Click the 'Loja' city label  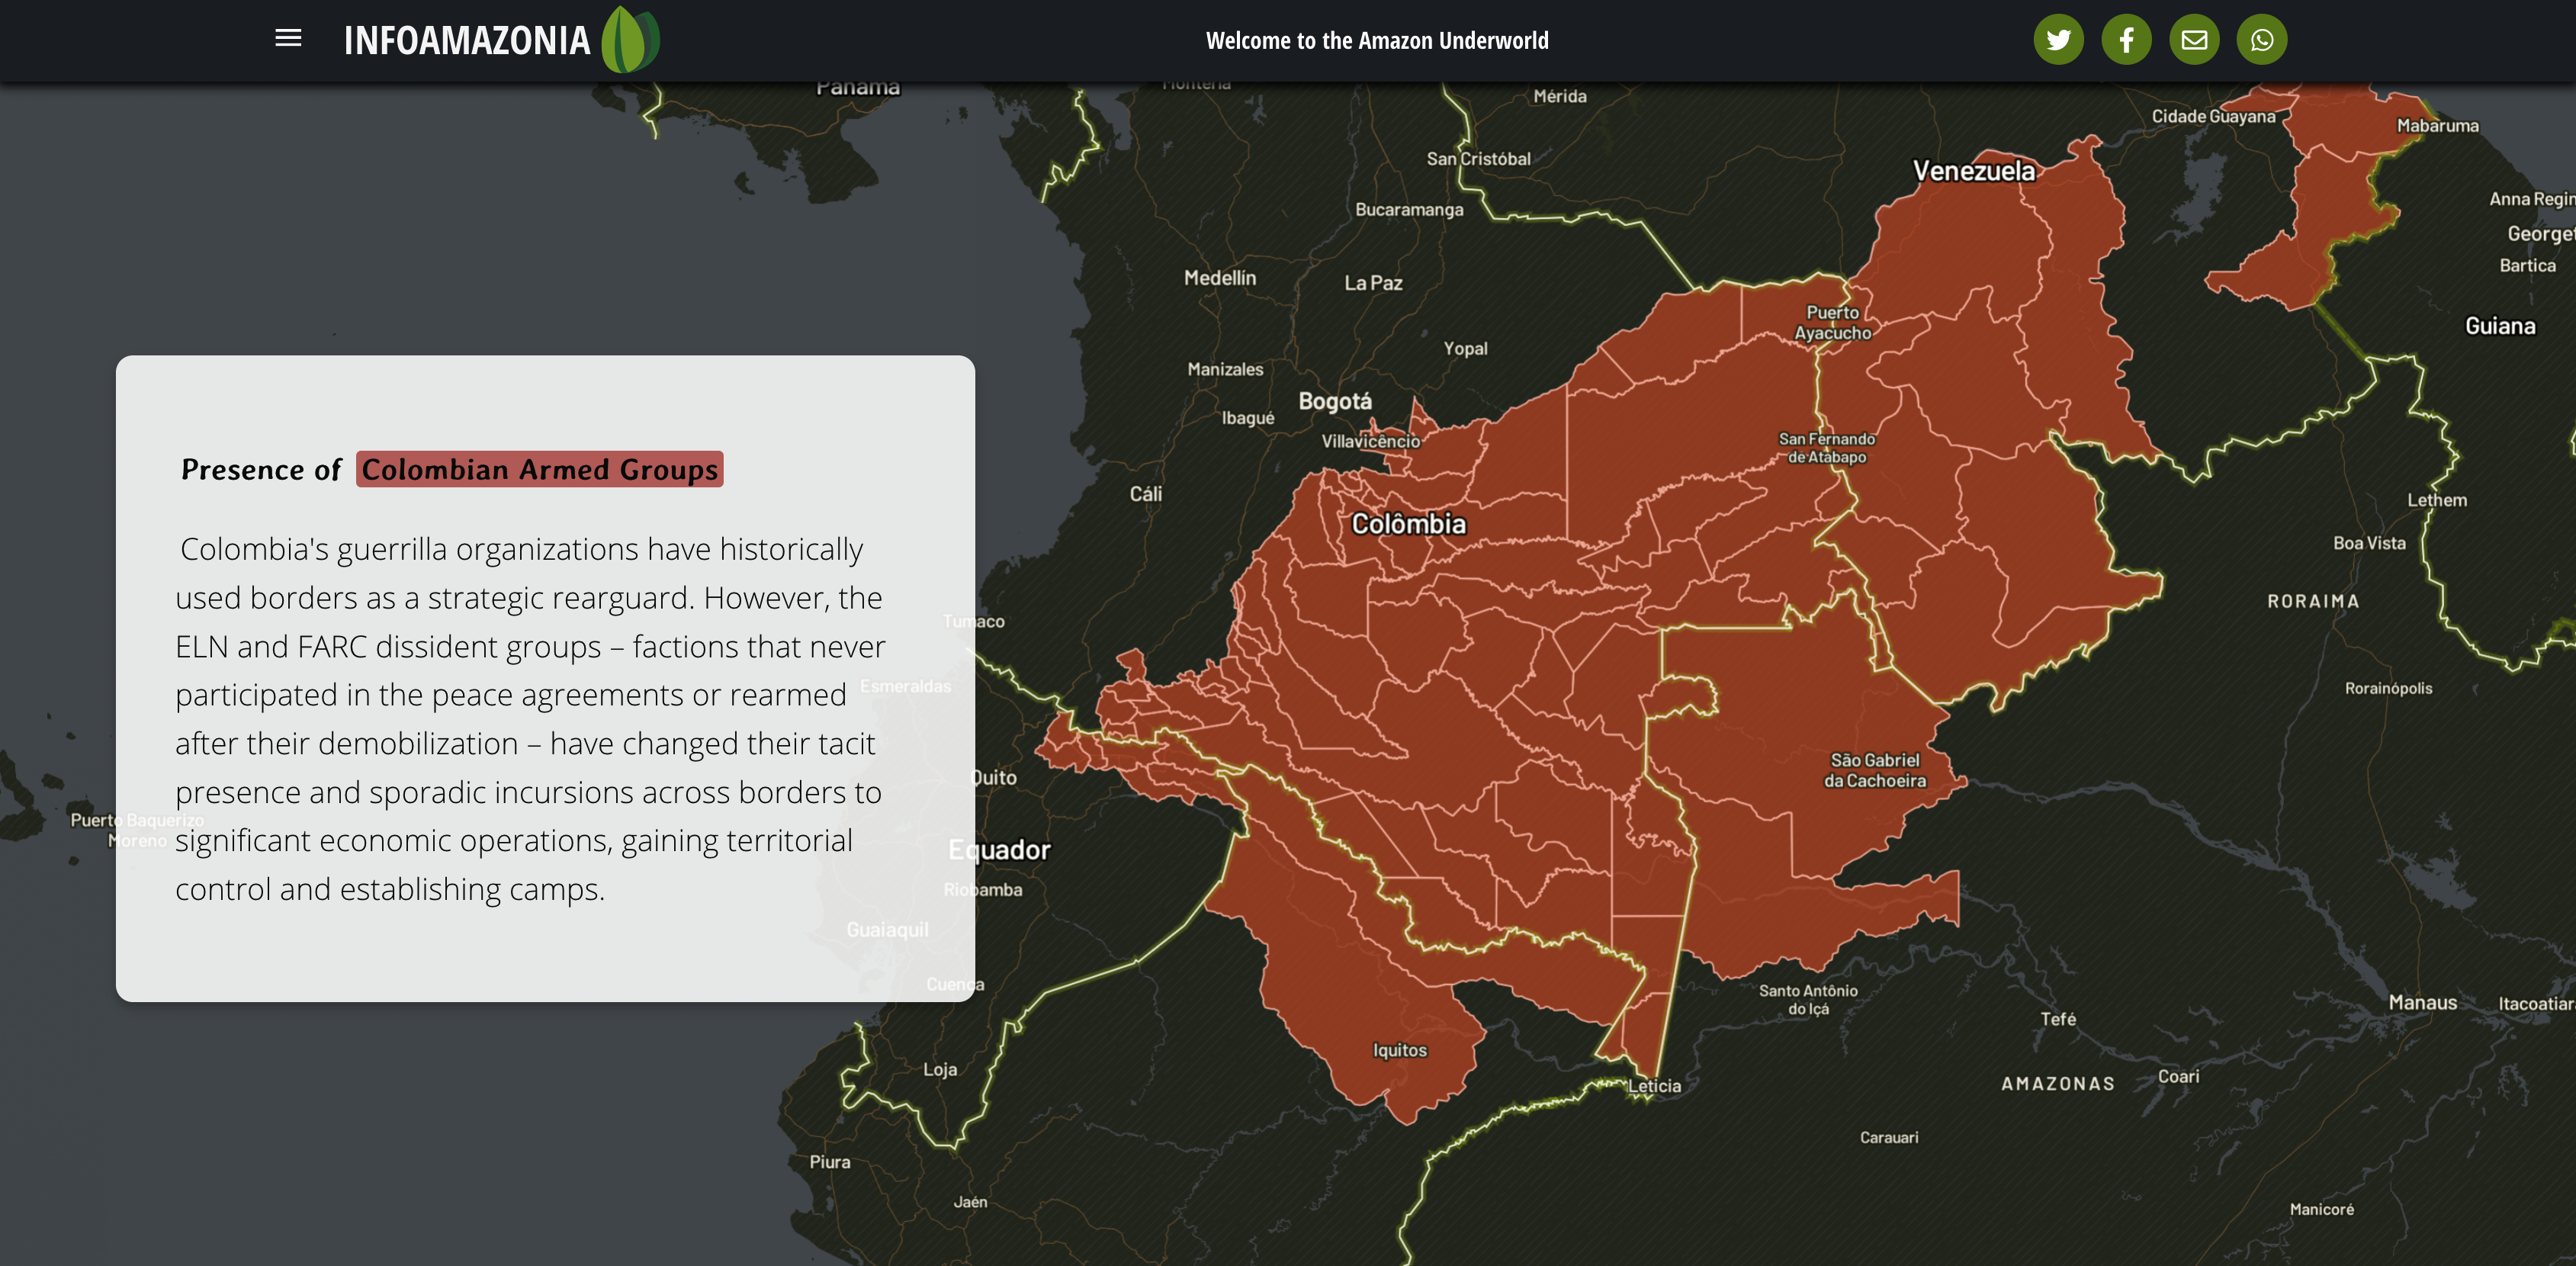click(x=939, y=1070)
